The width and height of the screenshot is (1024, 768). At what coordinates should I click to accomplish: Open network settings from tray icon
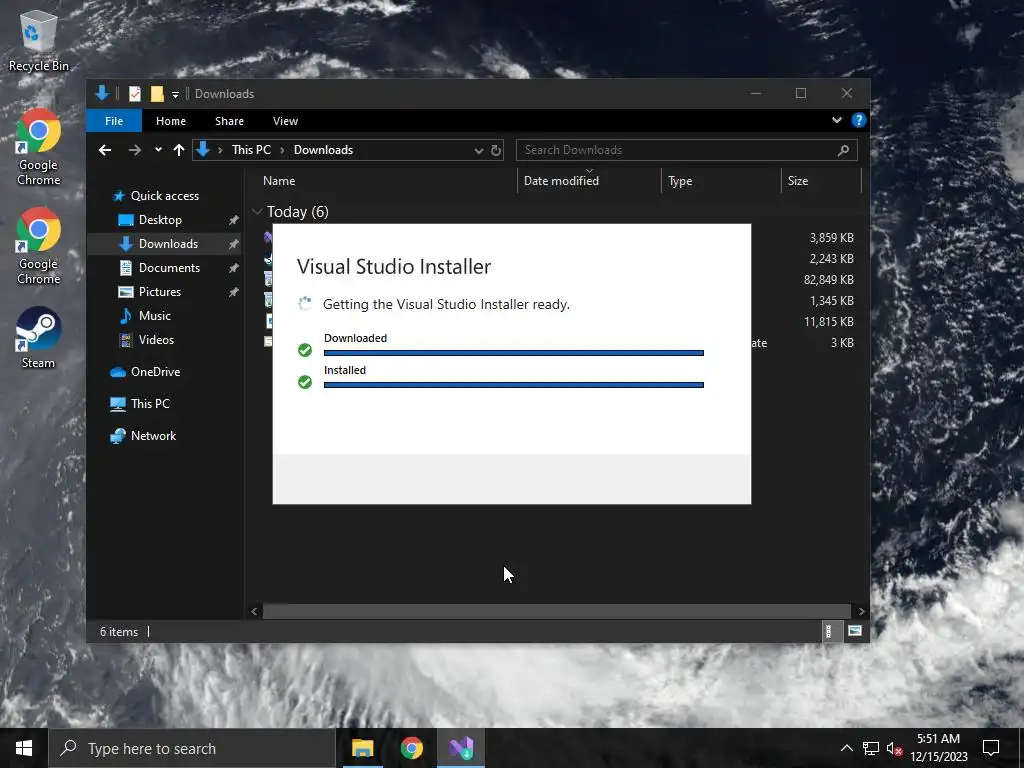[x=871, y=748]
